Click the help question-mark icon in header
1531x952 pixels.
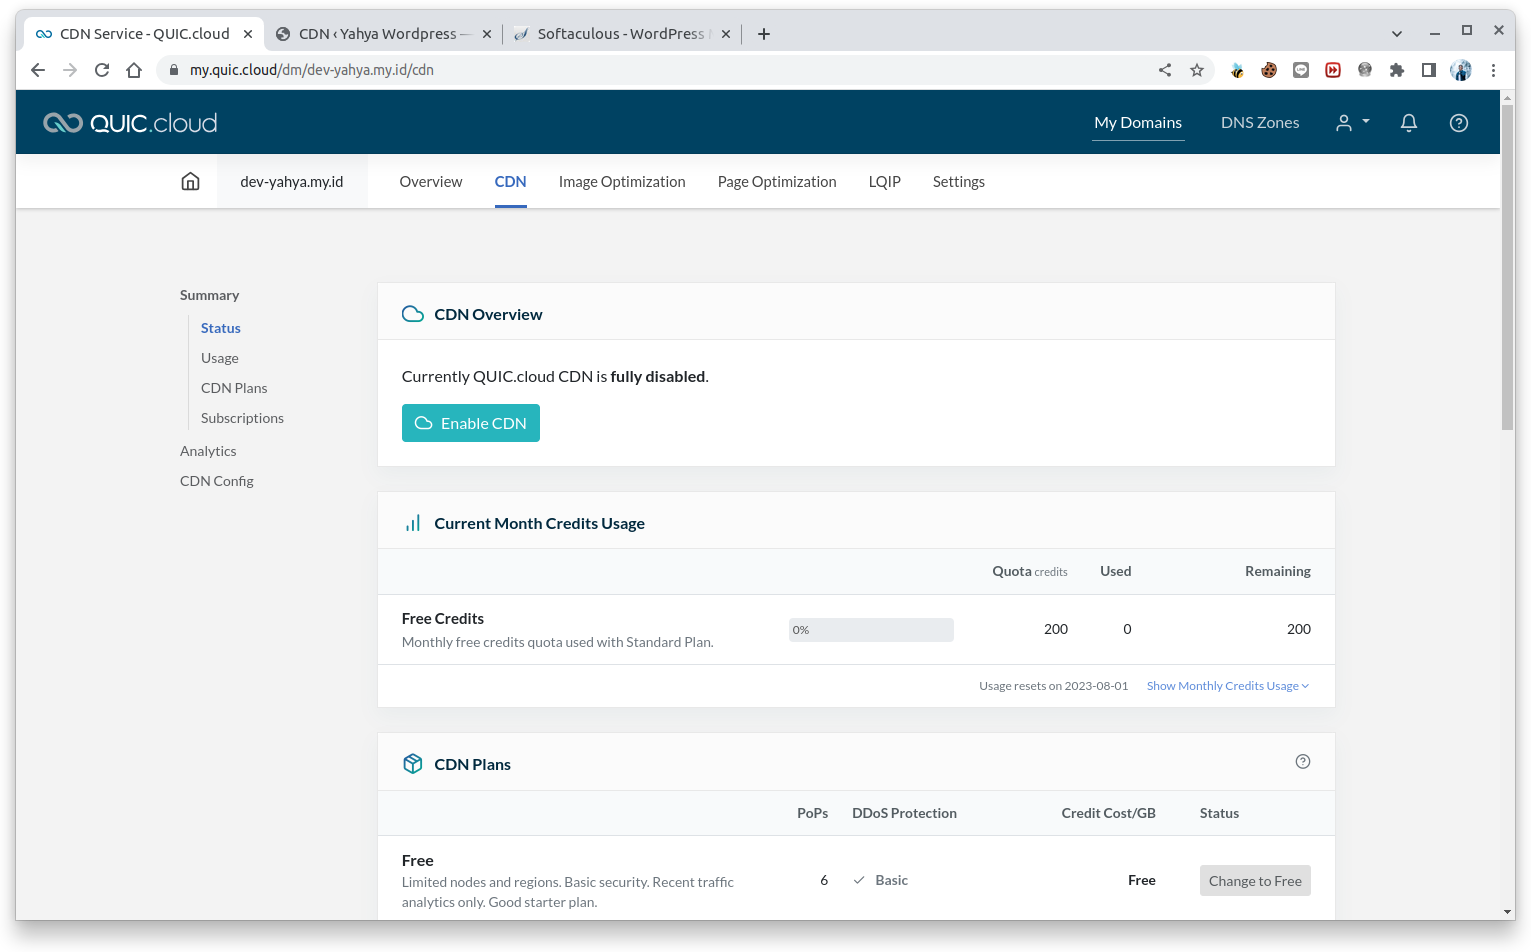click(1459, 122)
